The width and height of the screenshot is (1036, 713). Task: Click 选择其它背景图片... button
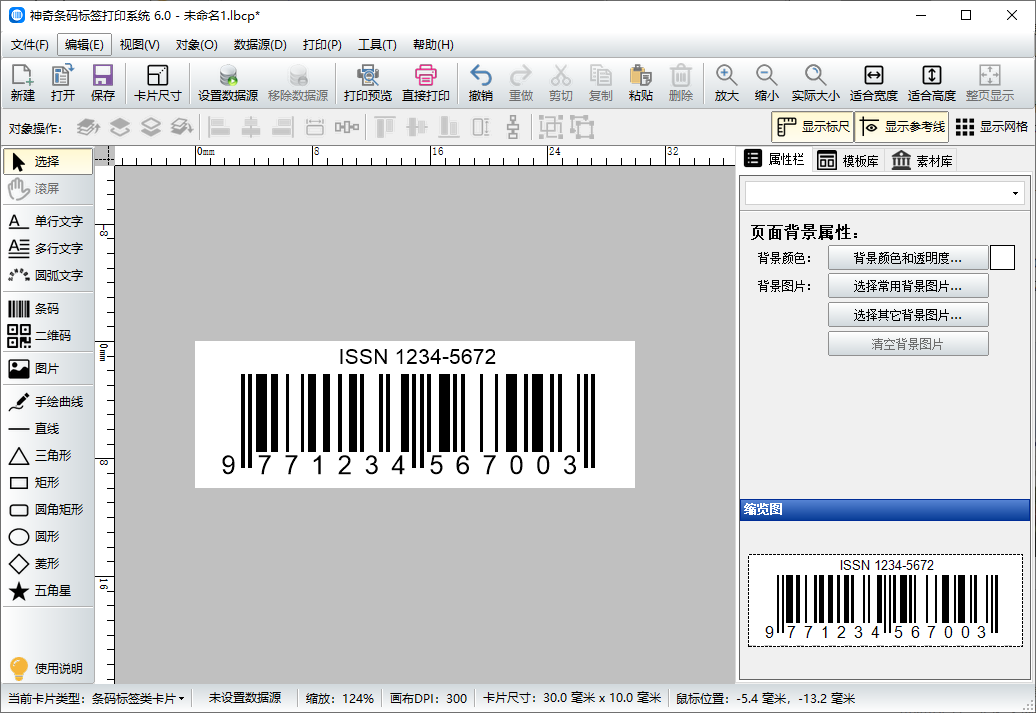pyautogui.click(x=908, y=315)
